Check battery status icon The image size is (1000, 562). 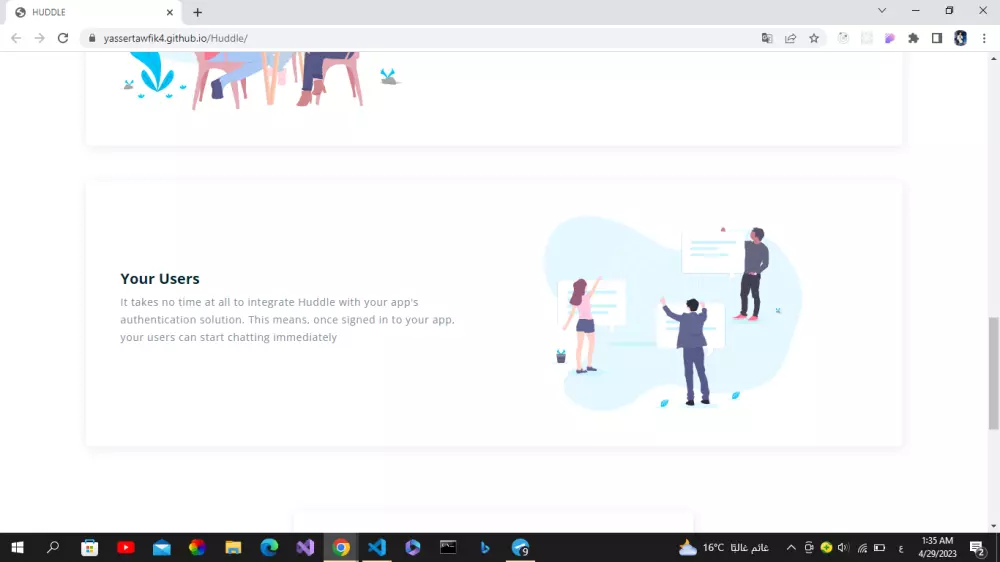[x=879, y=547]
